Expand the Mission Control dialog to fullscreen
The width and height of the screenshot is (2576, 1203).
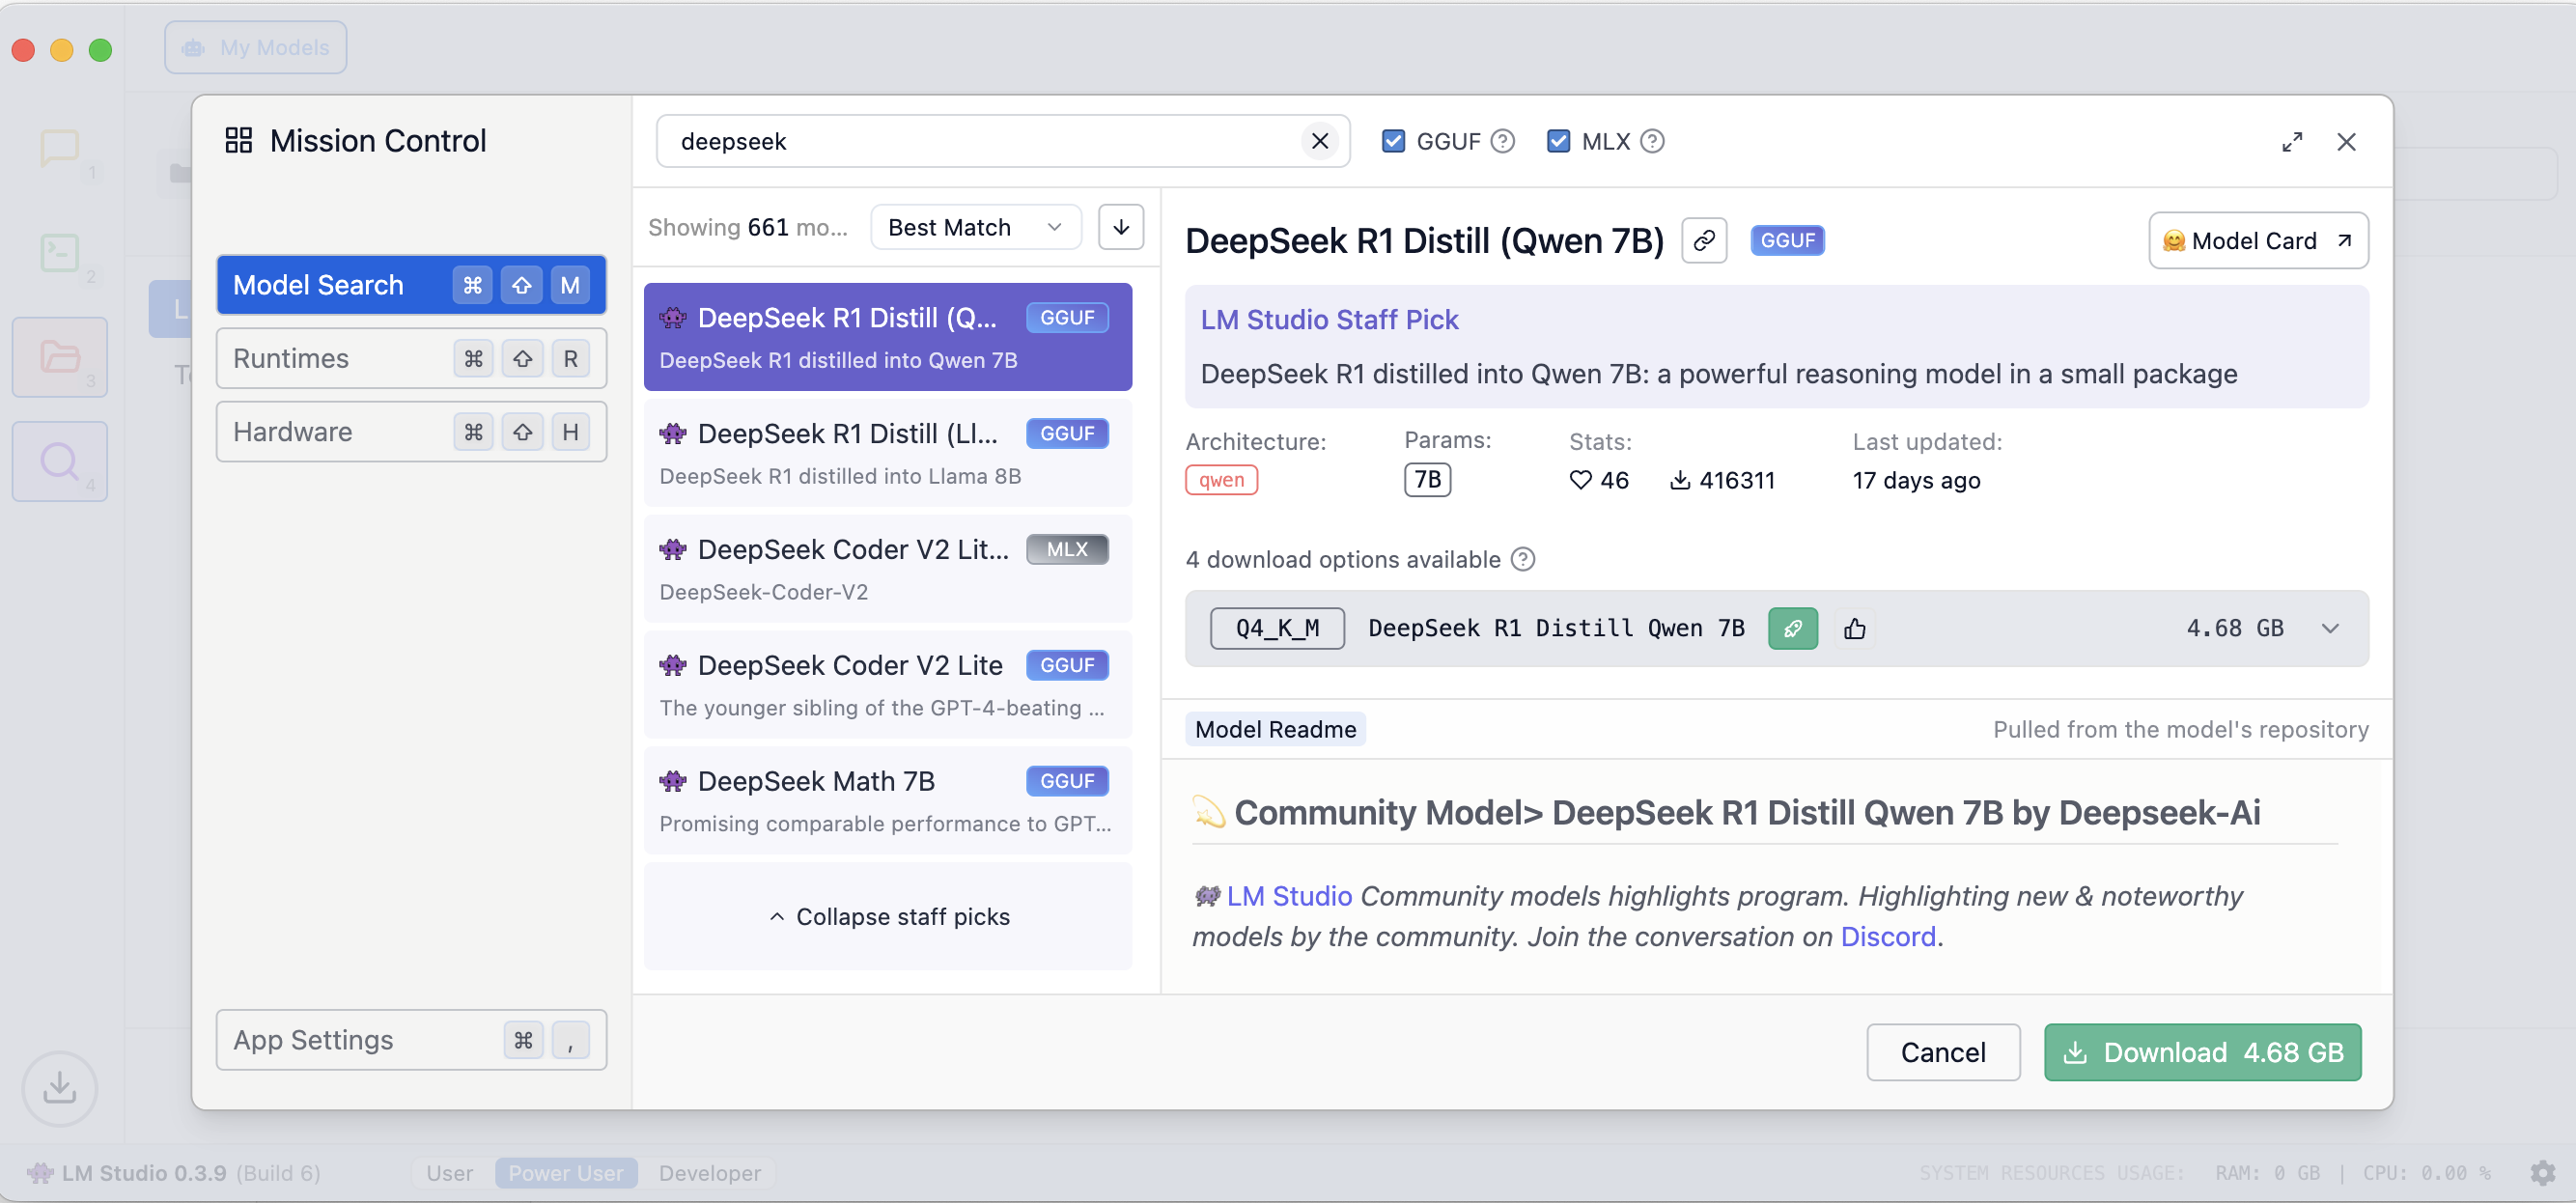point(2291,142)
